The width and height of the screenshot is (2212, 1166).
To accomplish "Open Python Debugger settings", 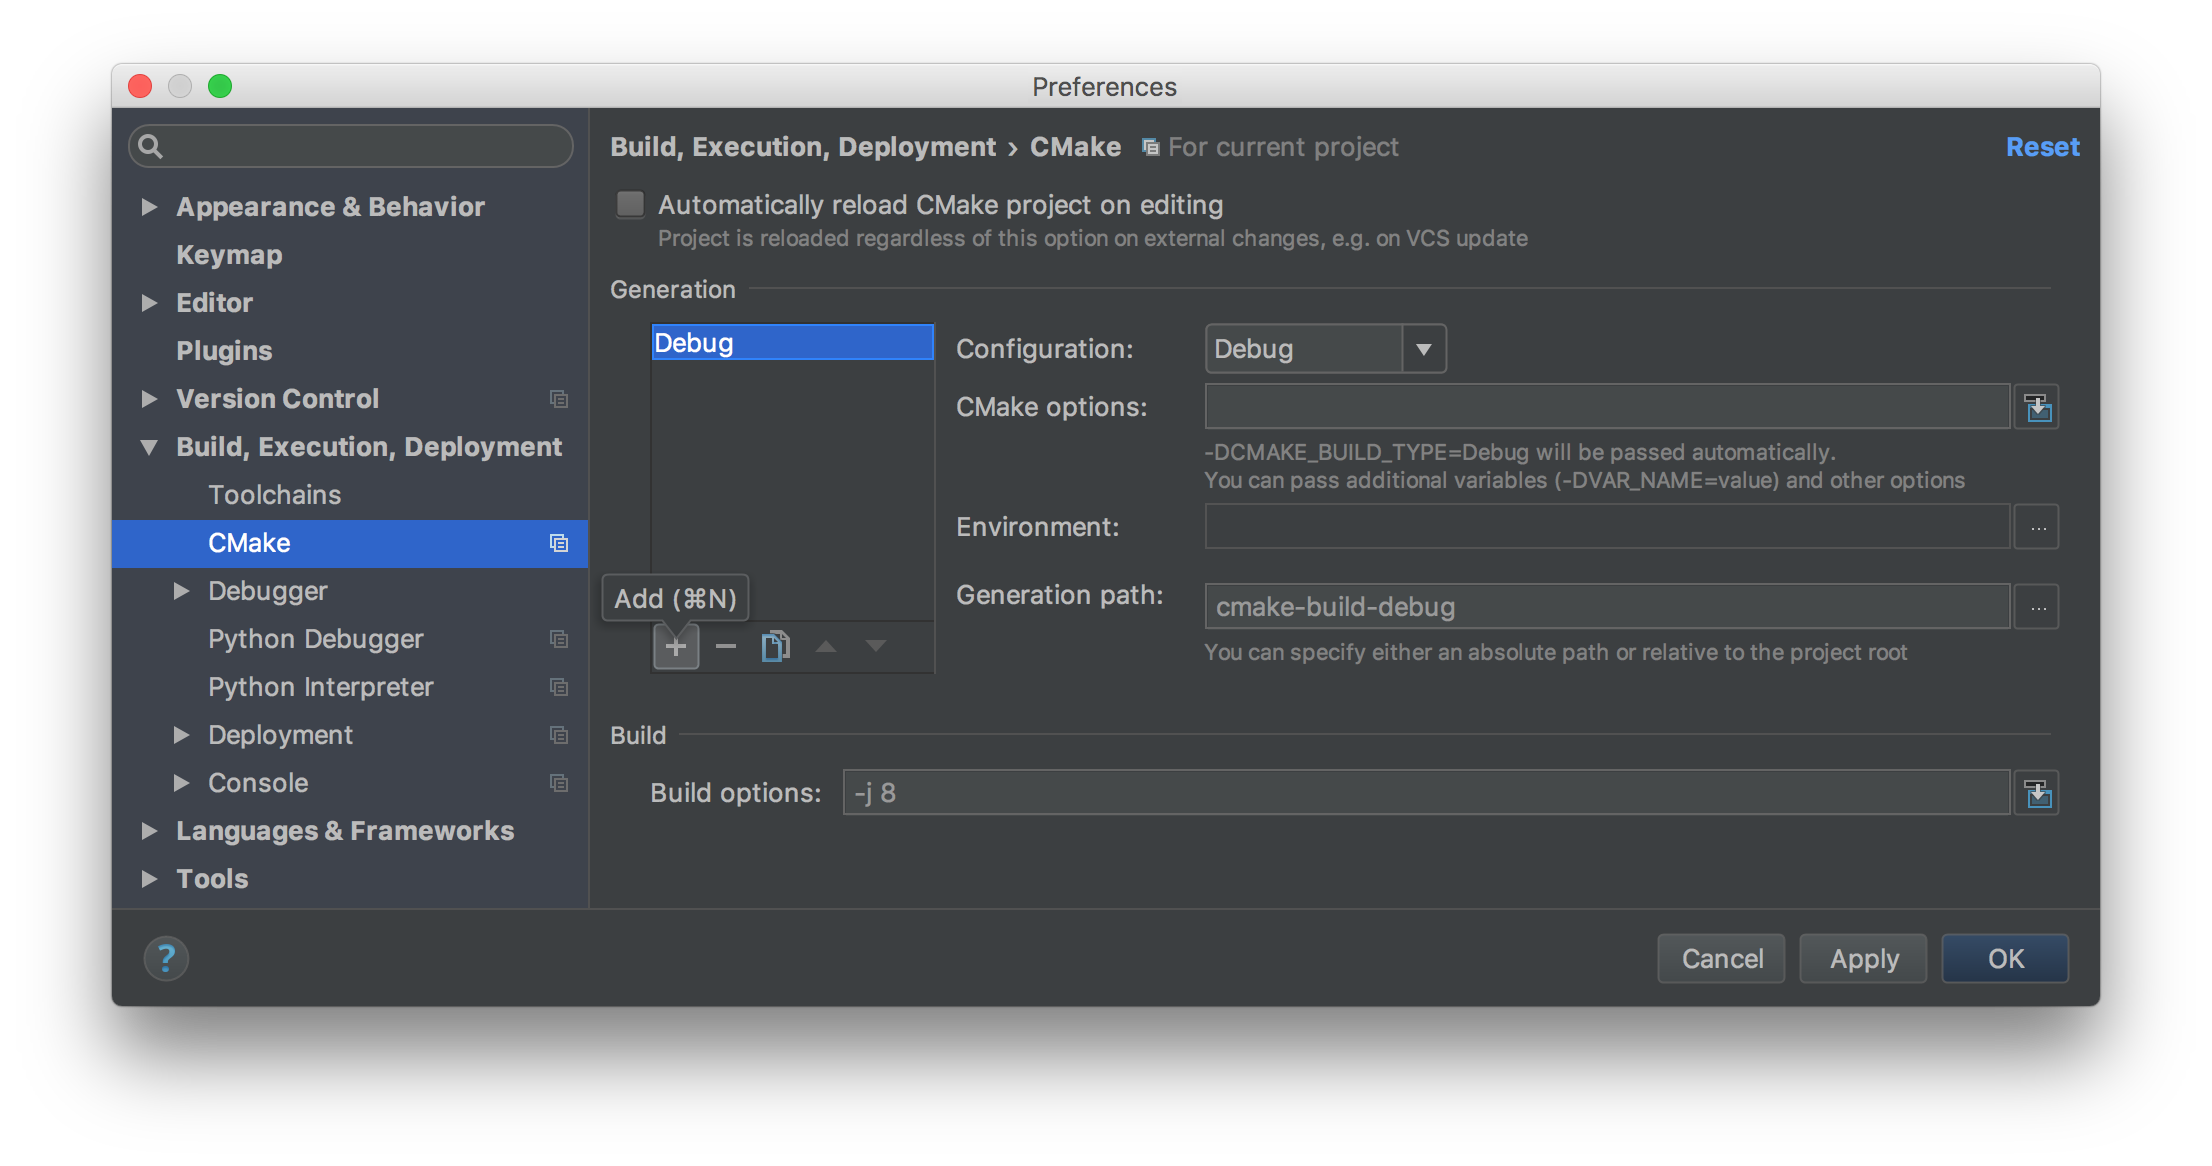I will [x=316, y=639].
